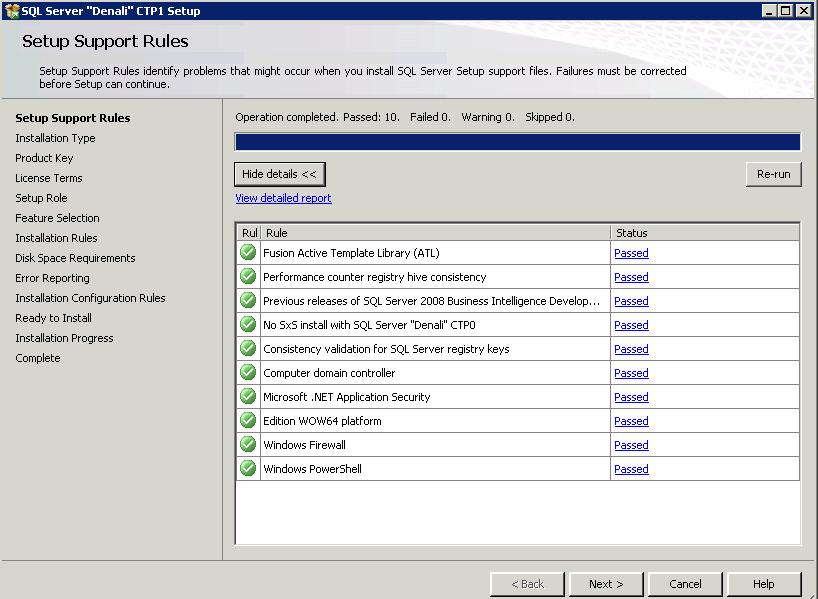Cancel the SQL Server setup
This screenshot has width=818, height=599.
tap(685, 584)
